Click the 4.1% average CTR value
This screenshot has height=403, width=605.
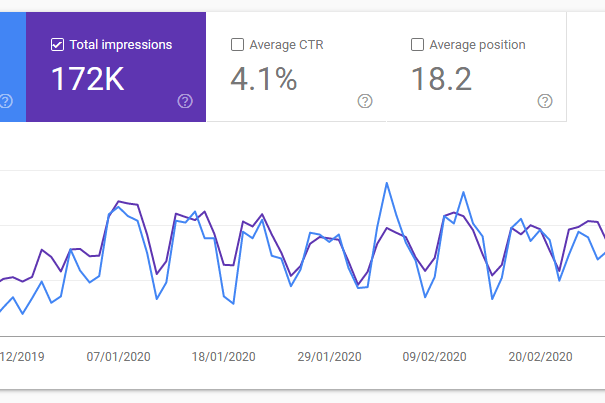(x=264, y=80)
